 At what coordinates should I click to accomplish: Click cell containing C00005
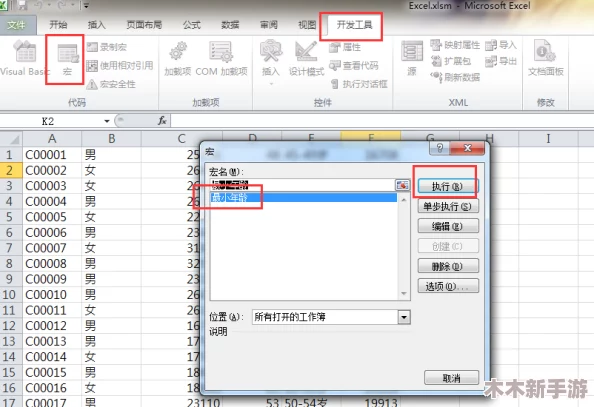point(52,217)
